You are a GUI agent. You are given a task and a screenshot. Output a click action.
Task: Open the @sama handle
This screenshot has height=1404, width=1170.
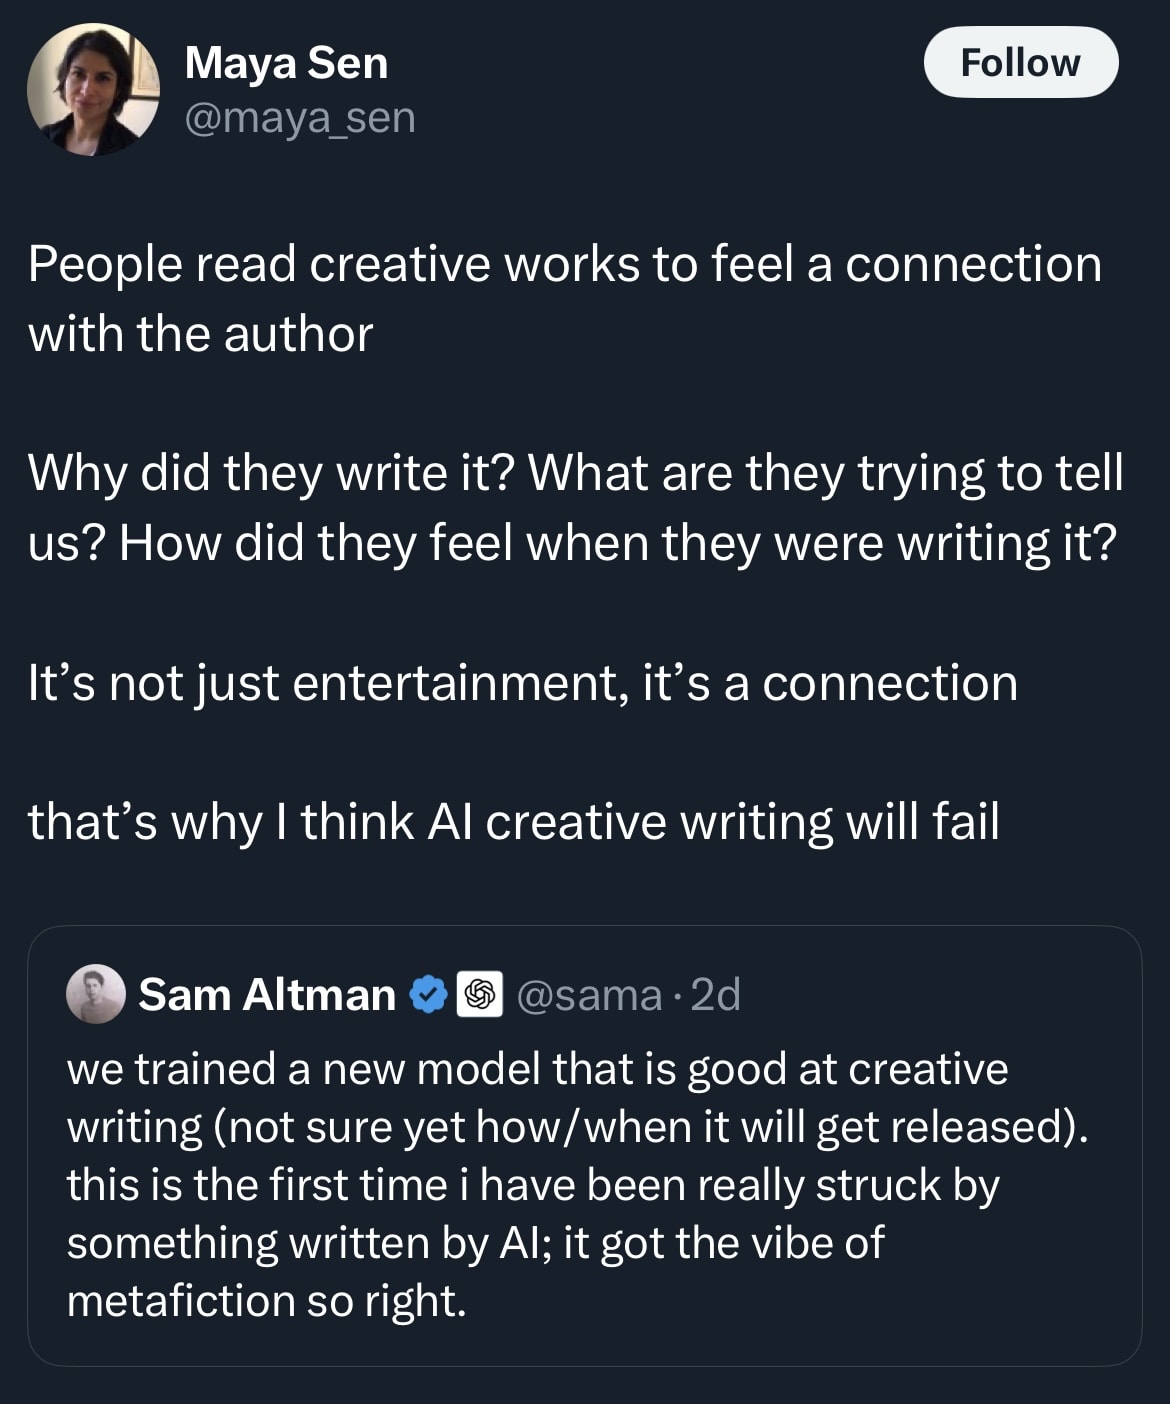(589, 995)
